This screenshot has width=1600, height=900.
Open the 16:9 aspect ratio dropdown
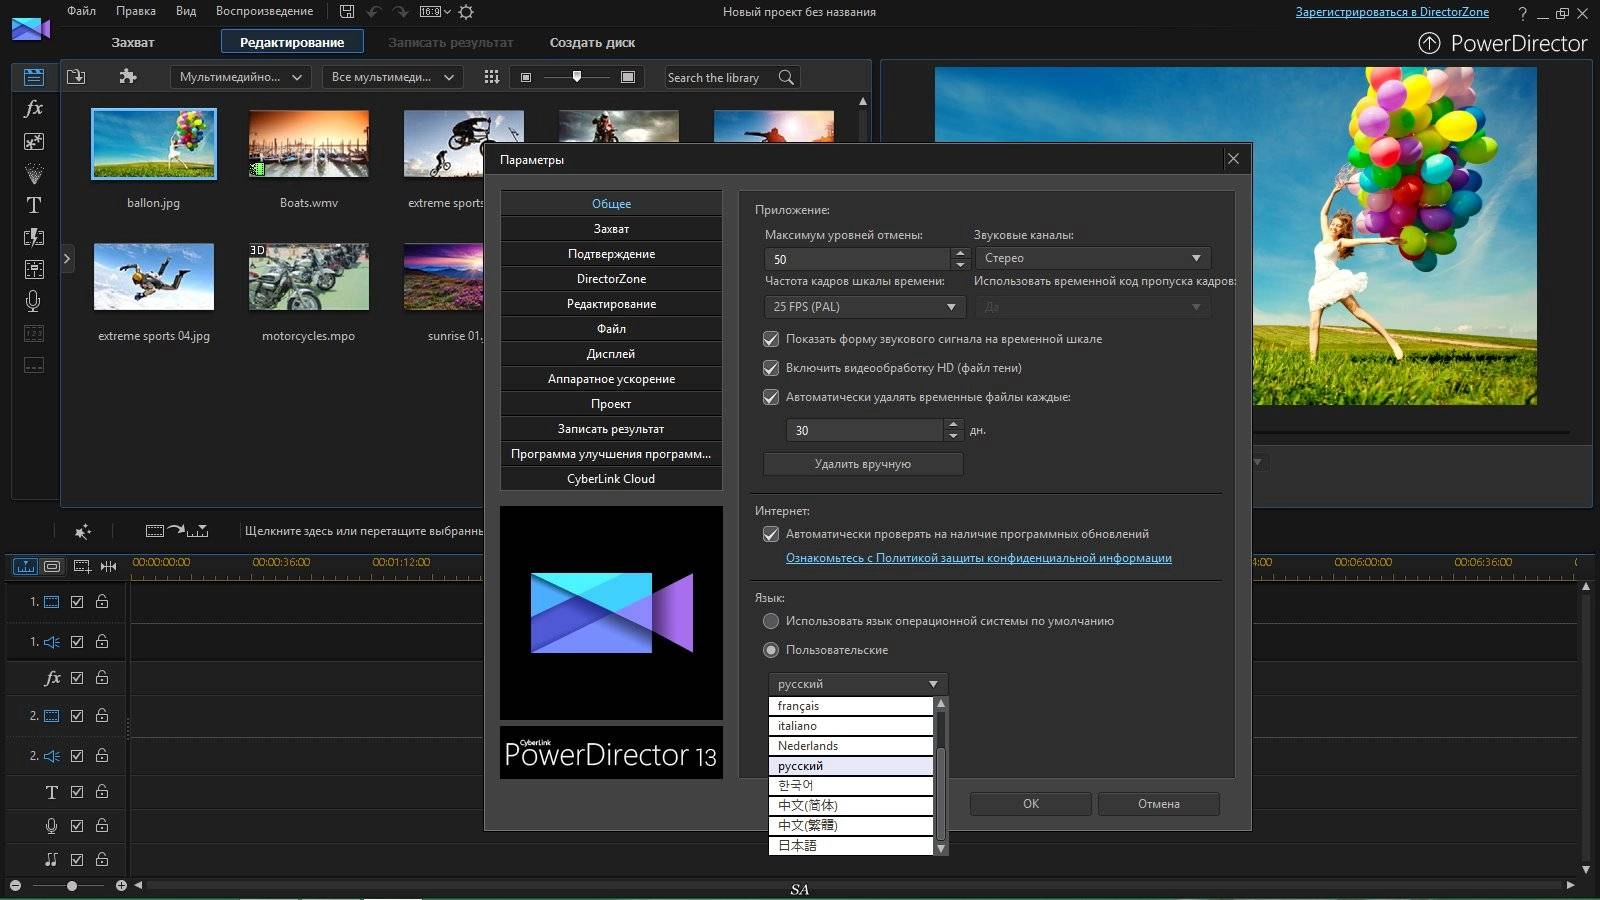(435, 12)
